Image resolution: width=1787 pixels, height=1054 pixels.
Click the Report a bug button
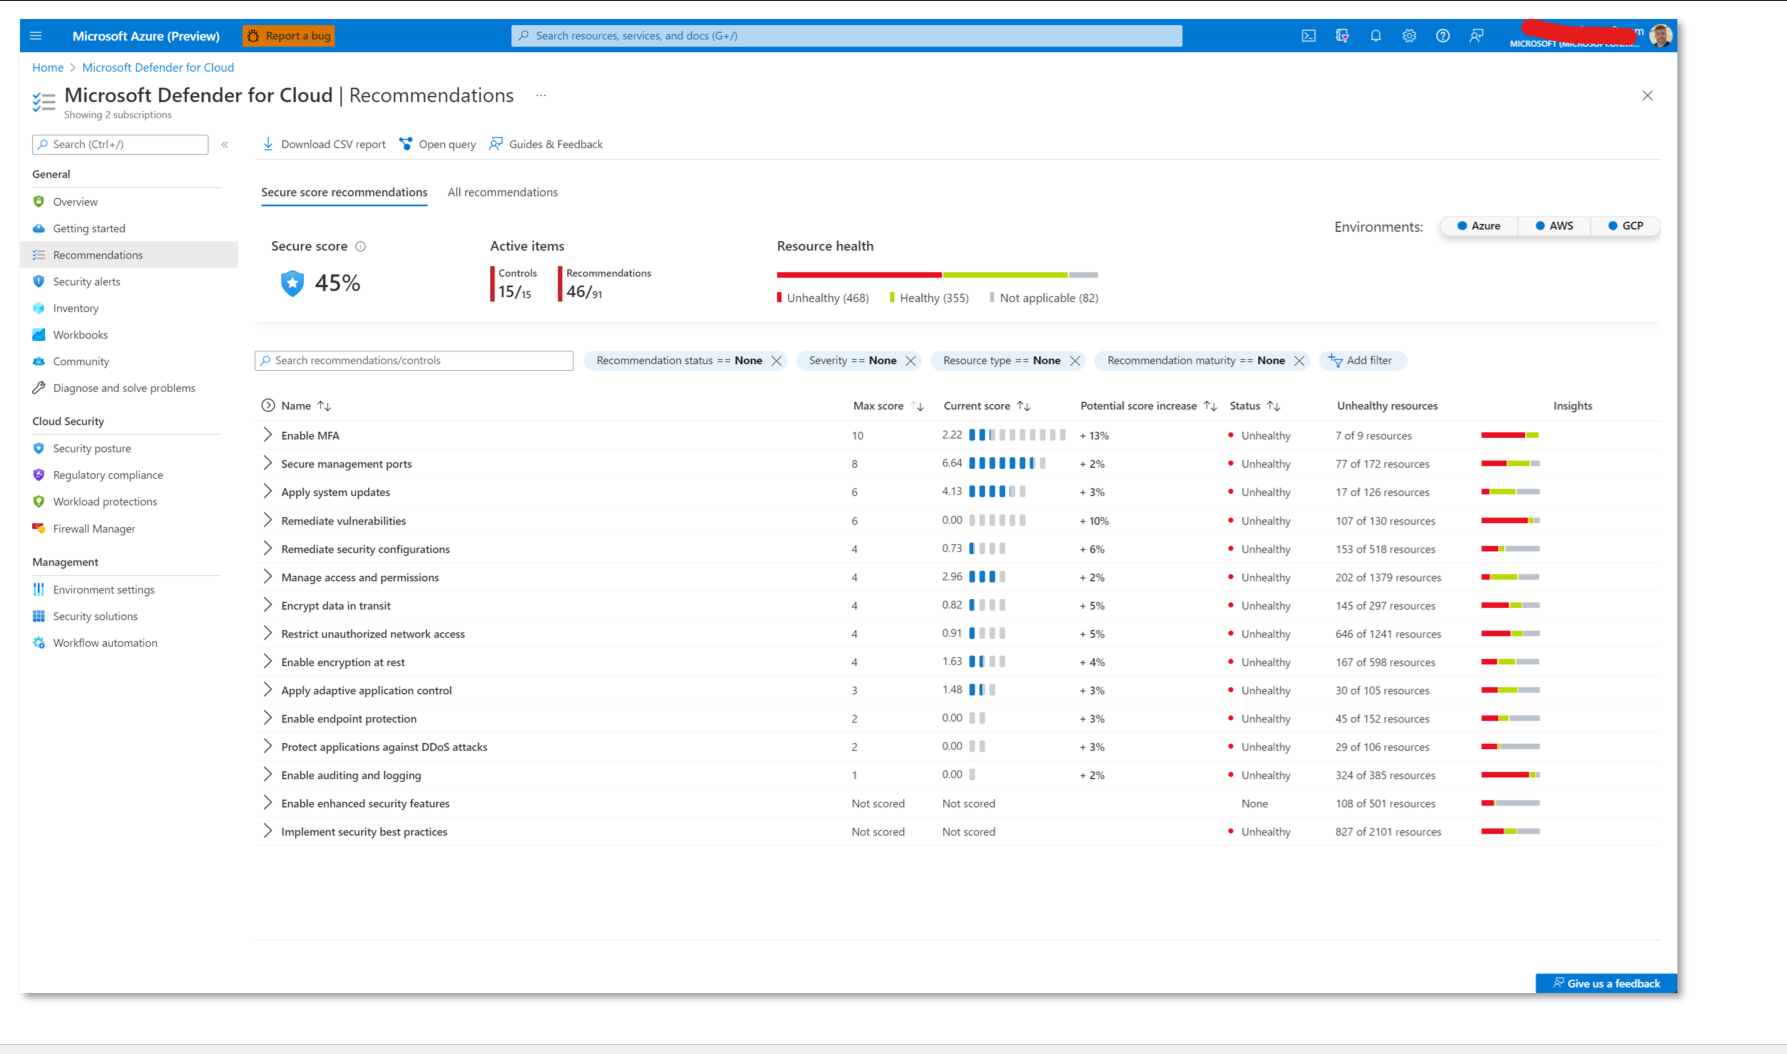[289, 36]
